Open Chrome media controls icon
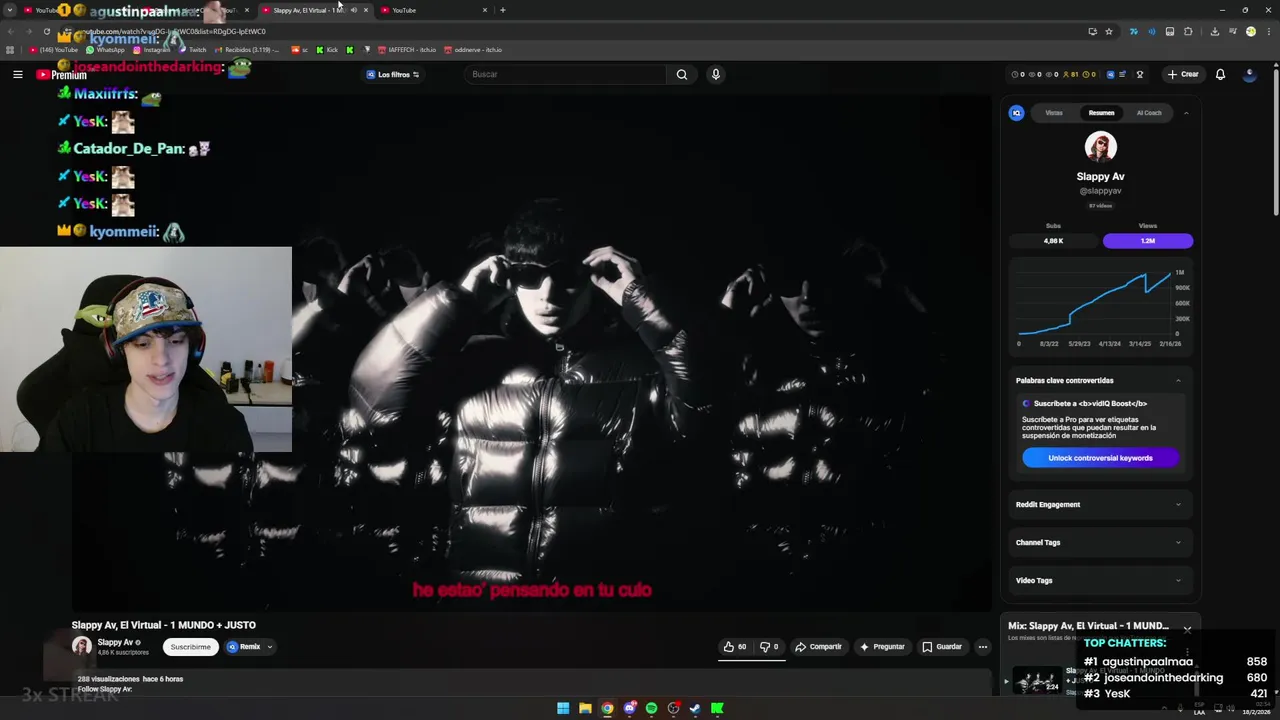 (x=1232, y=31)
